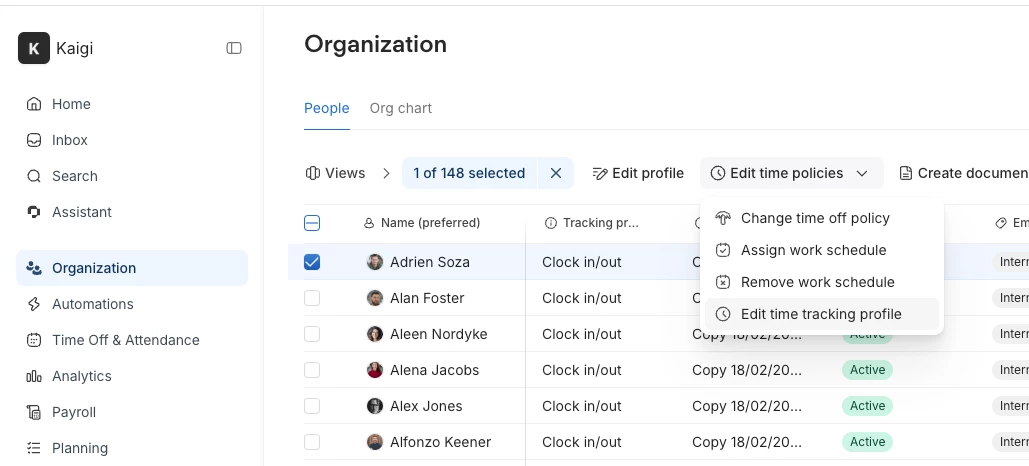Image resolution: width=1029 pixels, height=466 pixels.
Task: Select the Alan Foster row checkbox
Action: [312, 298]
